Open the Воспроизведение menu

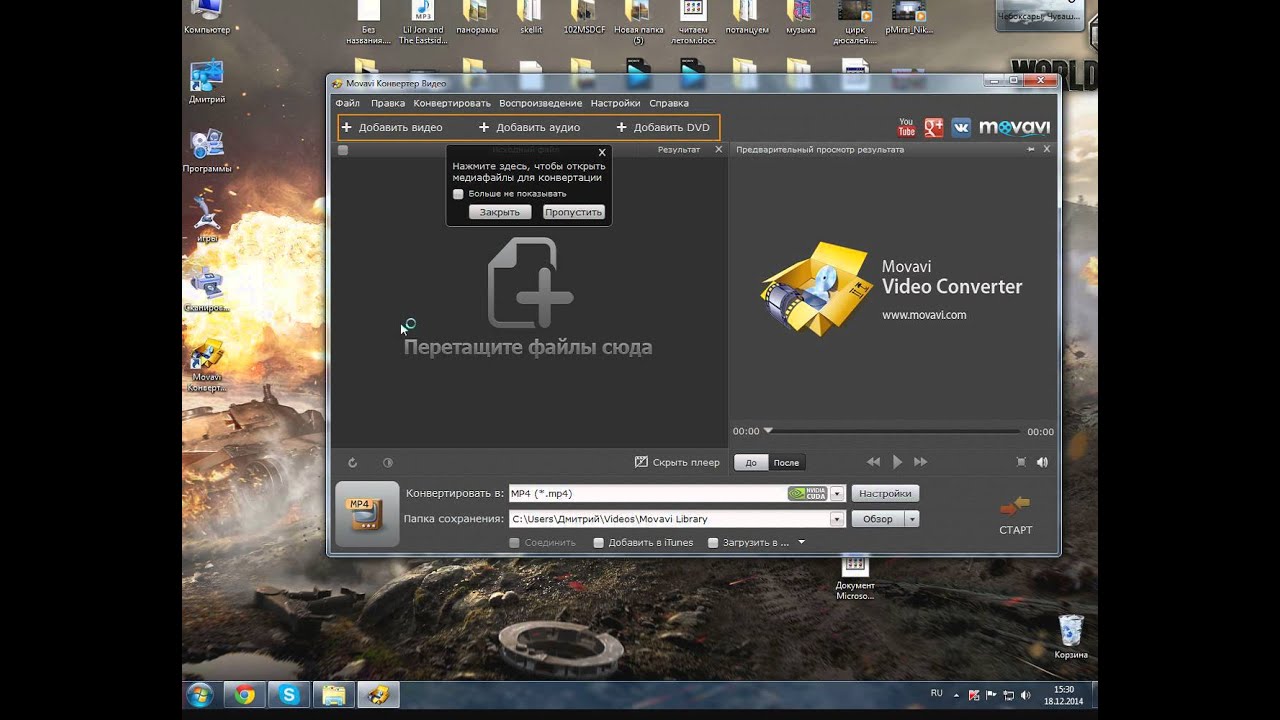pos(541,103)
